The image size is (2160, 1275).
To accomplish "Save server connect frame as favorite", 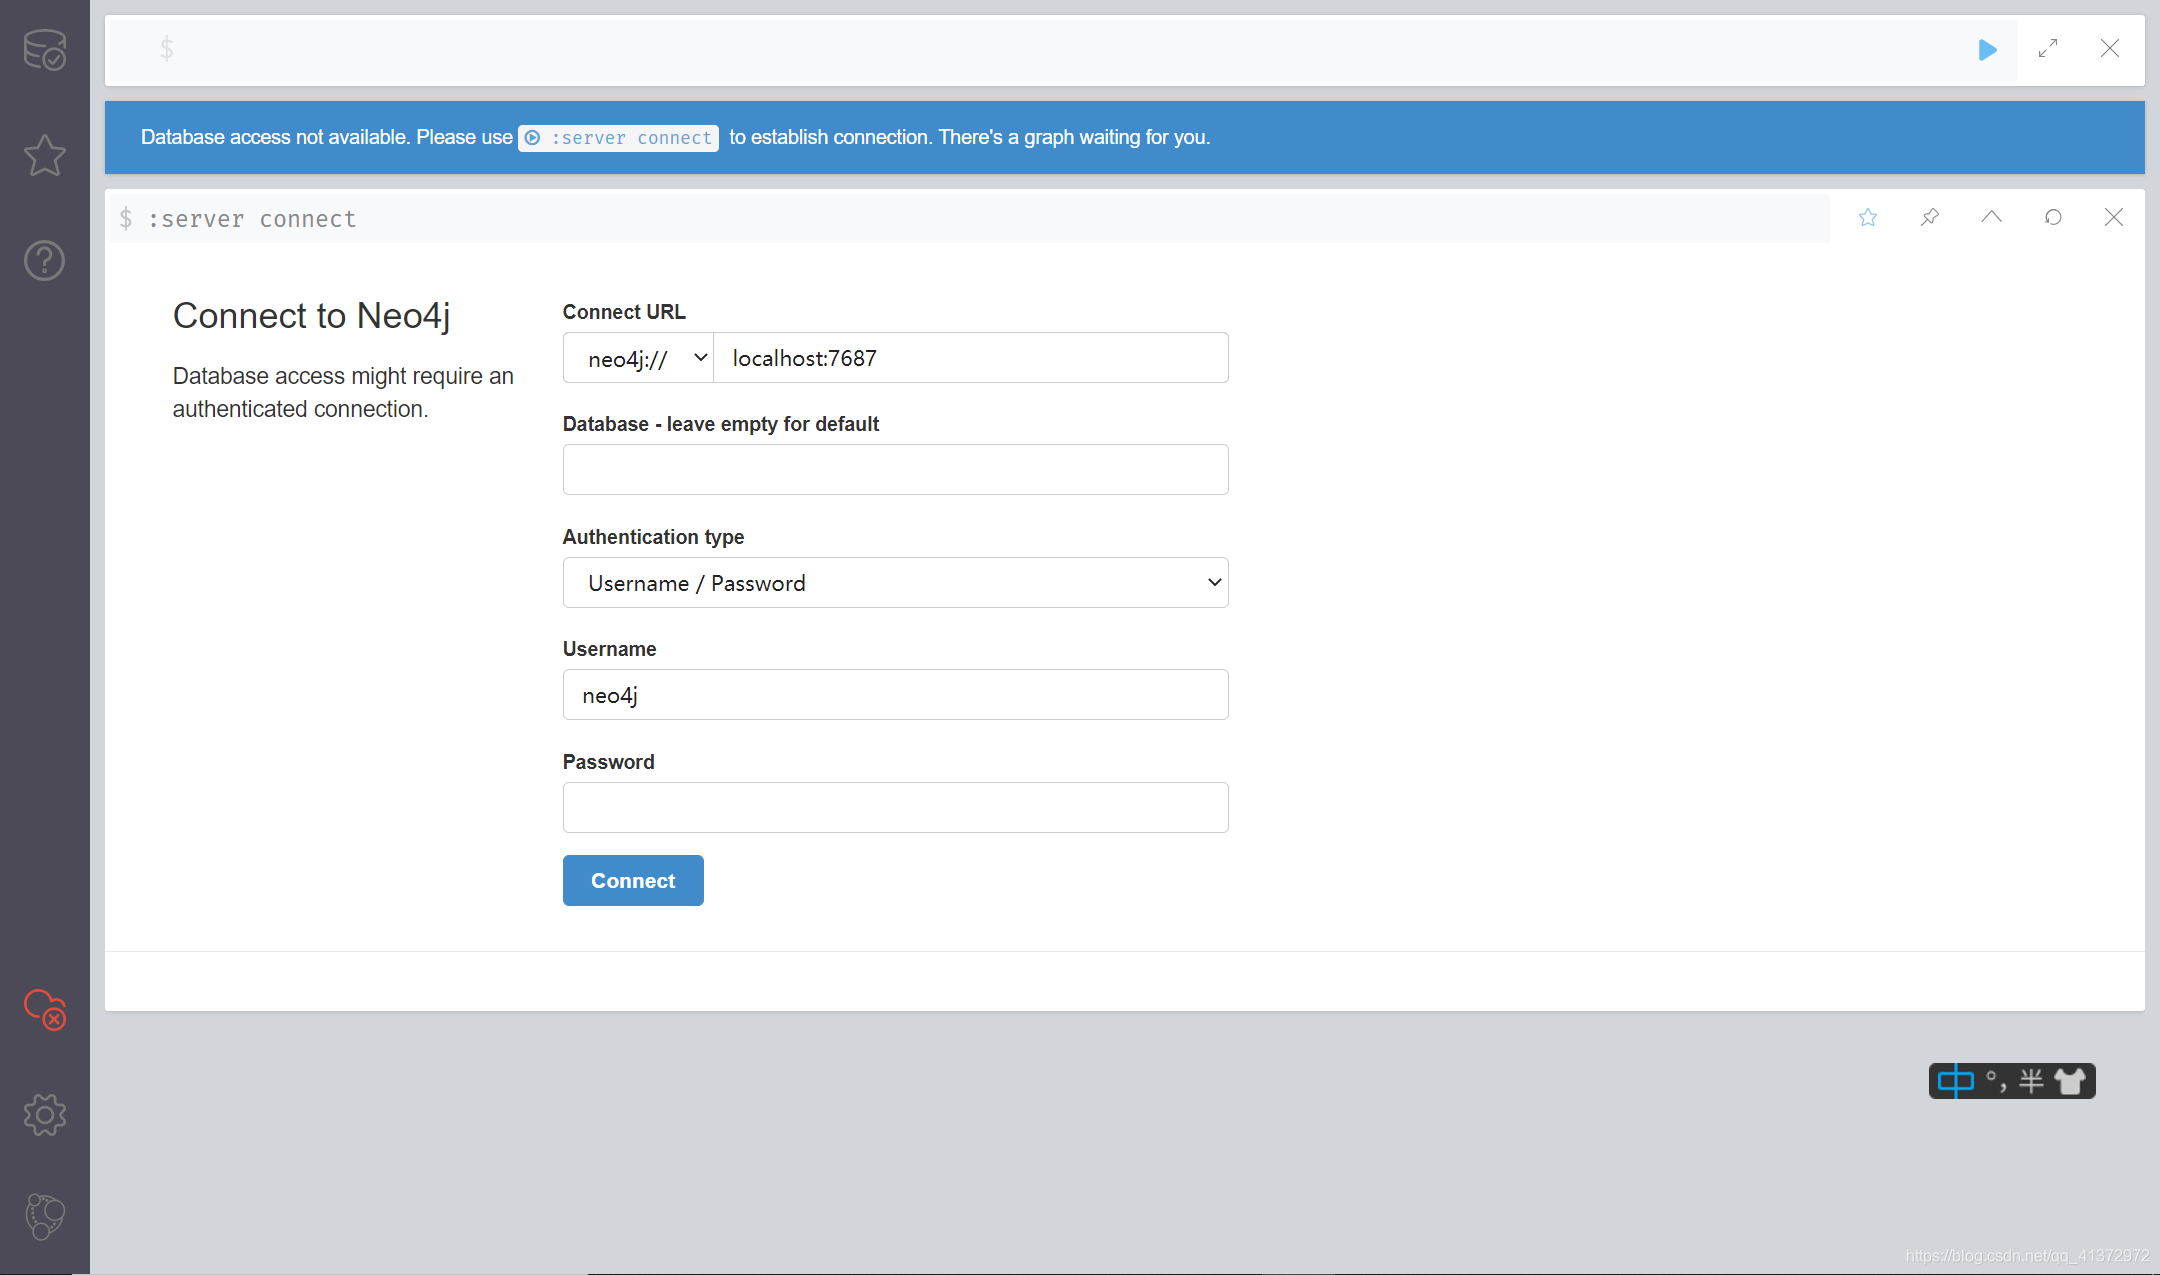I will [1868, 217].
